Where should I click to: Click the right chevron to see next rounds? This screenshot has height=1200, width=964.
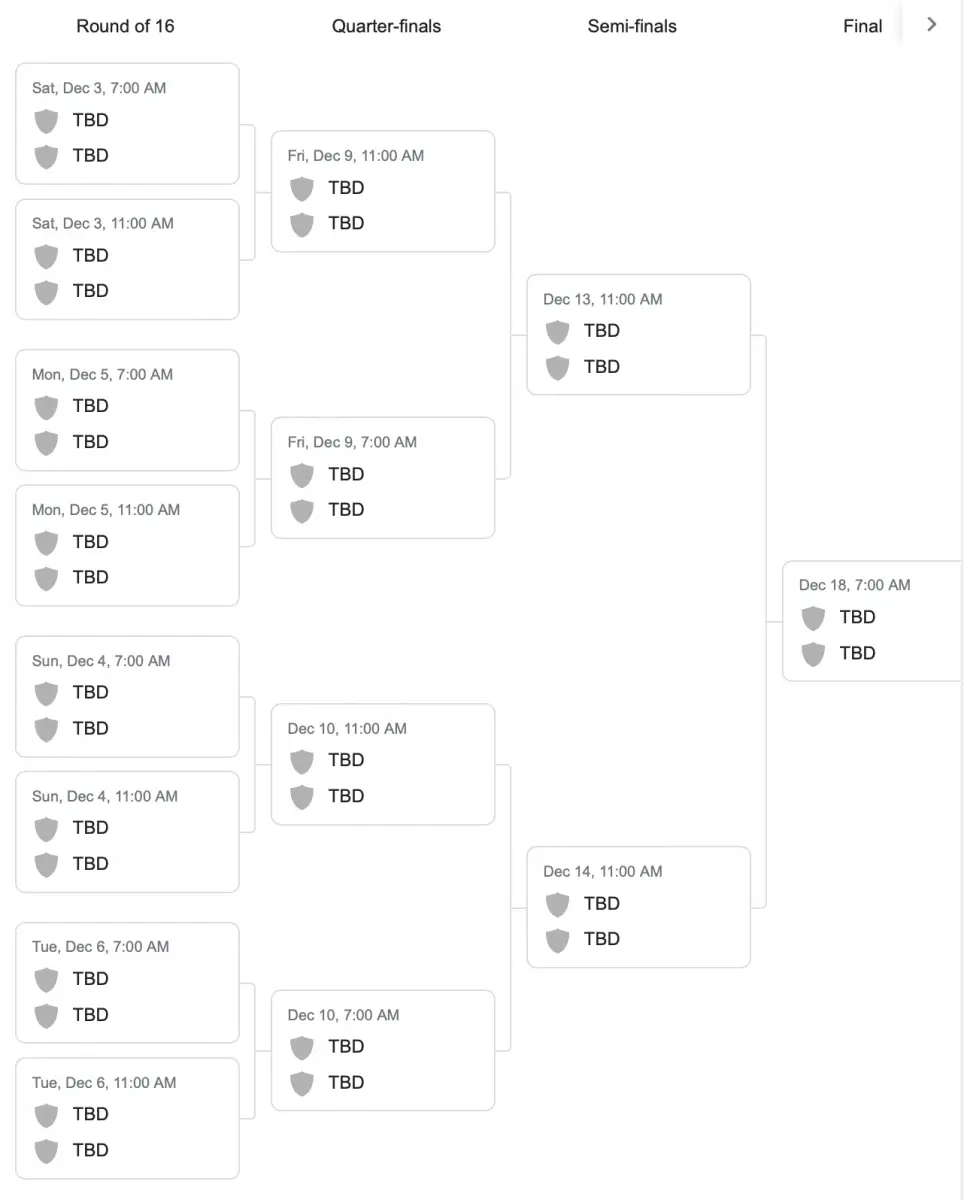click(932, 25)
